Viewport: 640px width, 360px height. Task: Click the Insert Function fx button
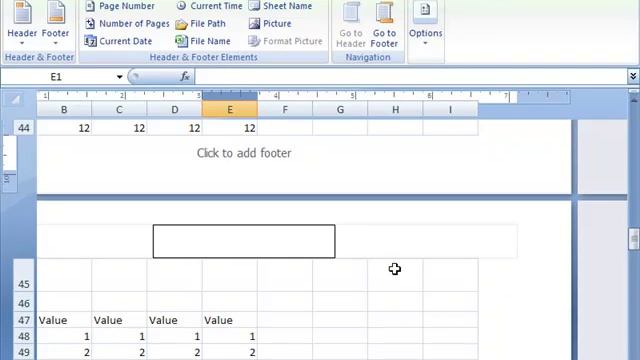click(184, 76)
